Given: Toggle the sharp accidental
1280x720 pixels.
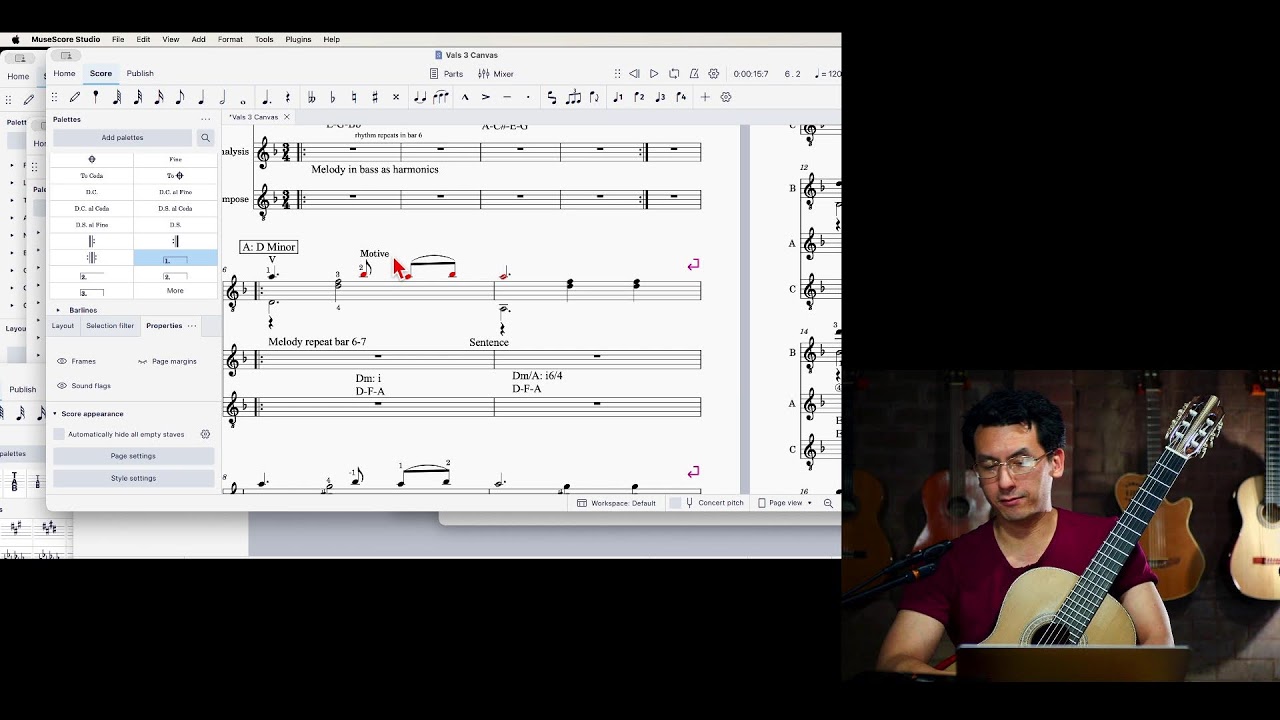Looking at the screenshot, I should pos(375,97).
